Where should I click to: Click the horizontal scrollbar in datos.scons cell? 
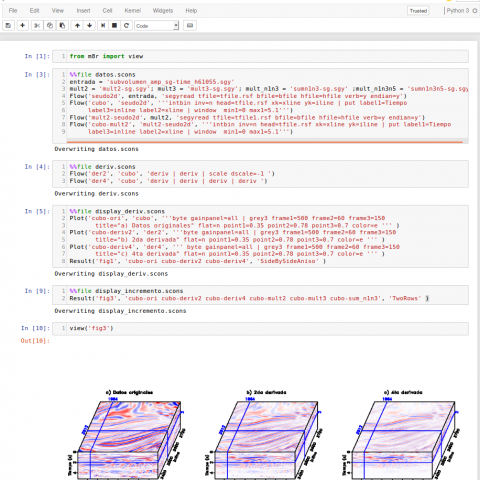click(265, 142)
